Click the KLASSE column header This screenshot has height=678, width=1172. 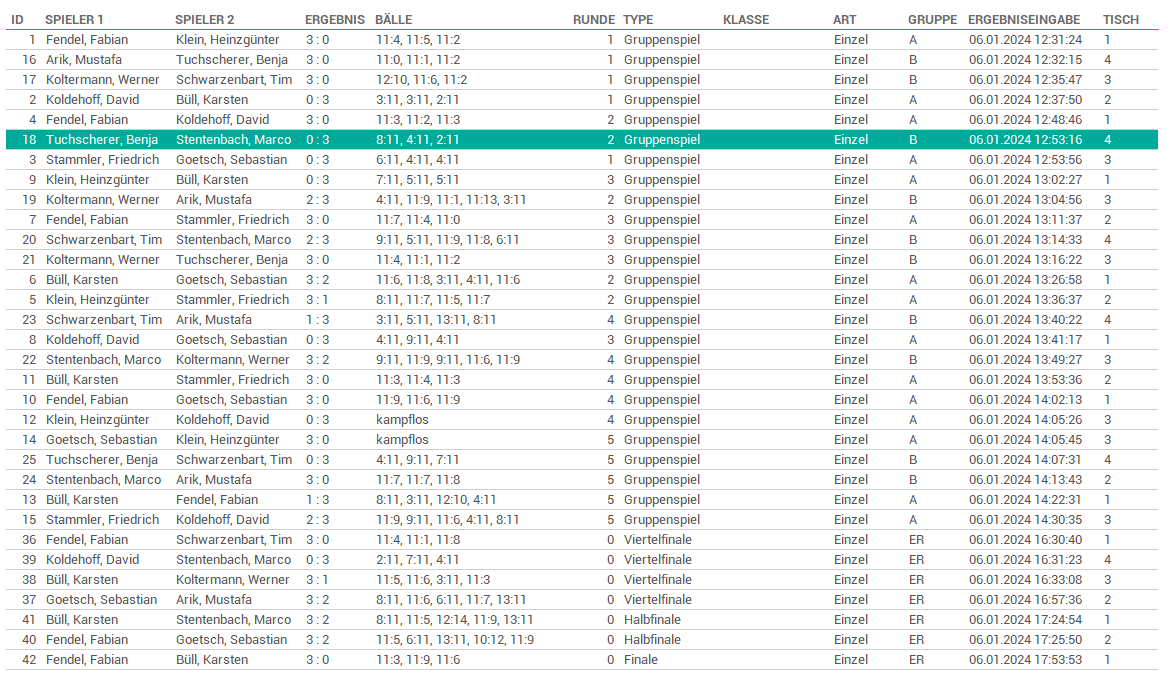click(x=746, y=20)
